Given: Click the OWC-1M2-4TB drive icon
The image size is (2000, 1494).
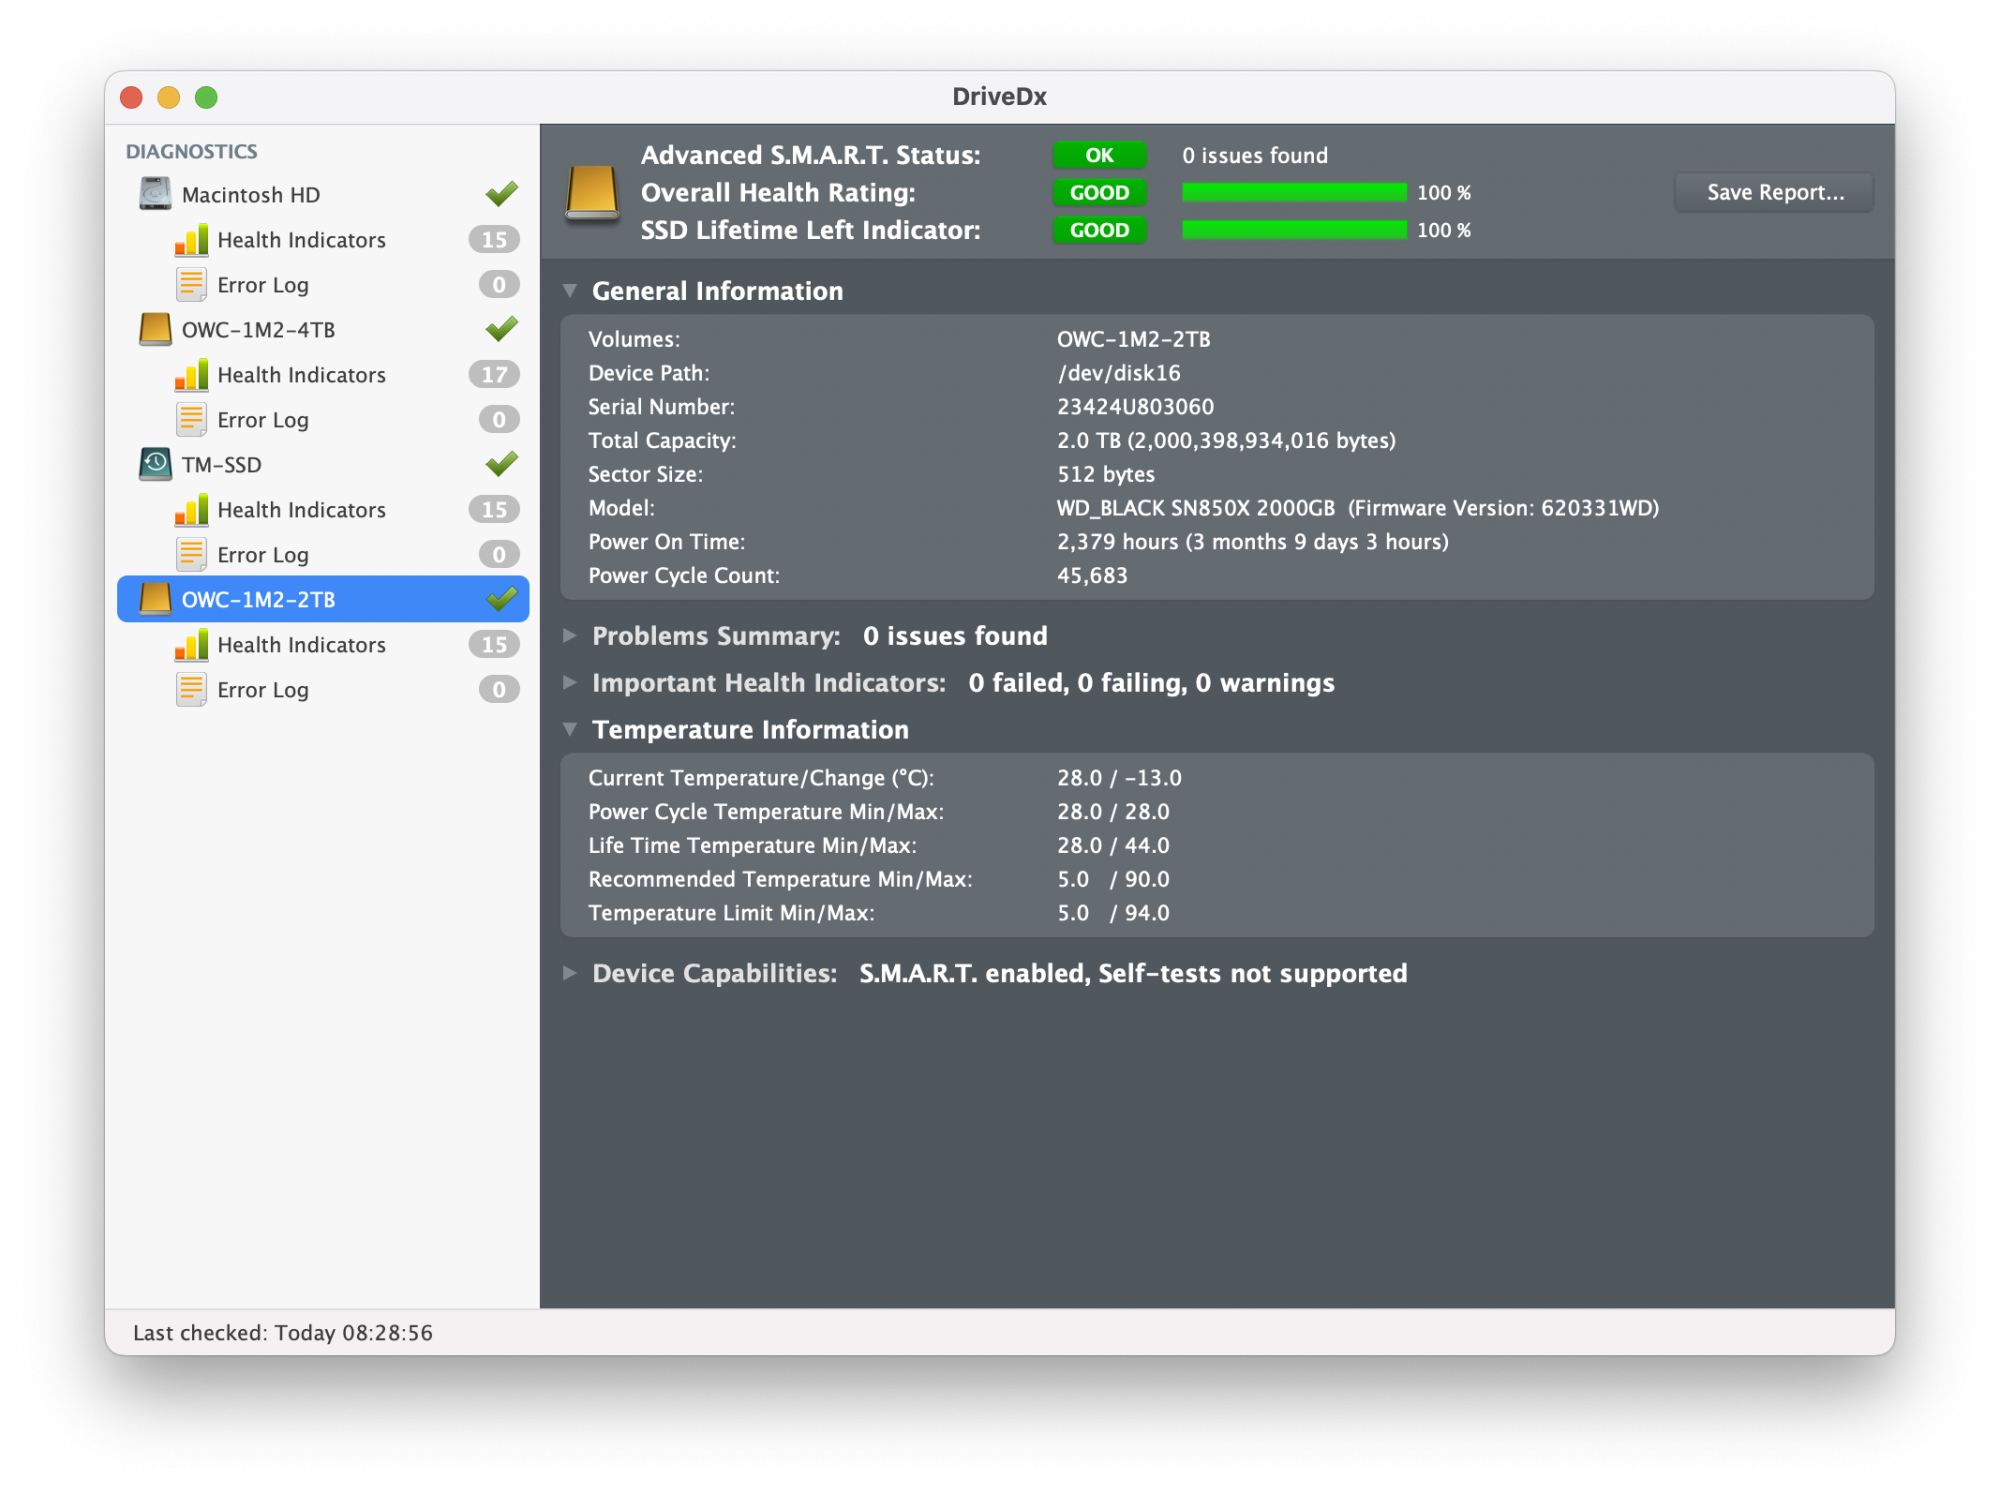Looking at the screenshot, I should point(155,329).
